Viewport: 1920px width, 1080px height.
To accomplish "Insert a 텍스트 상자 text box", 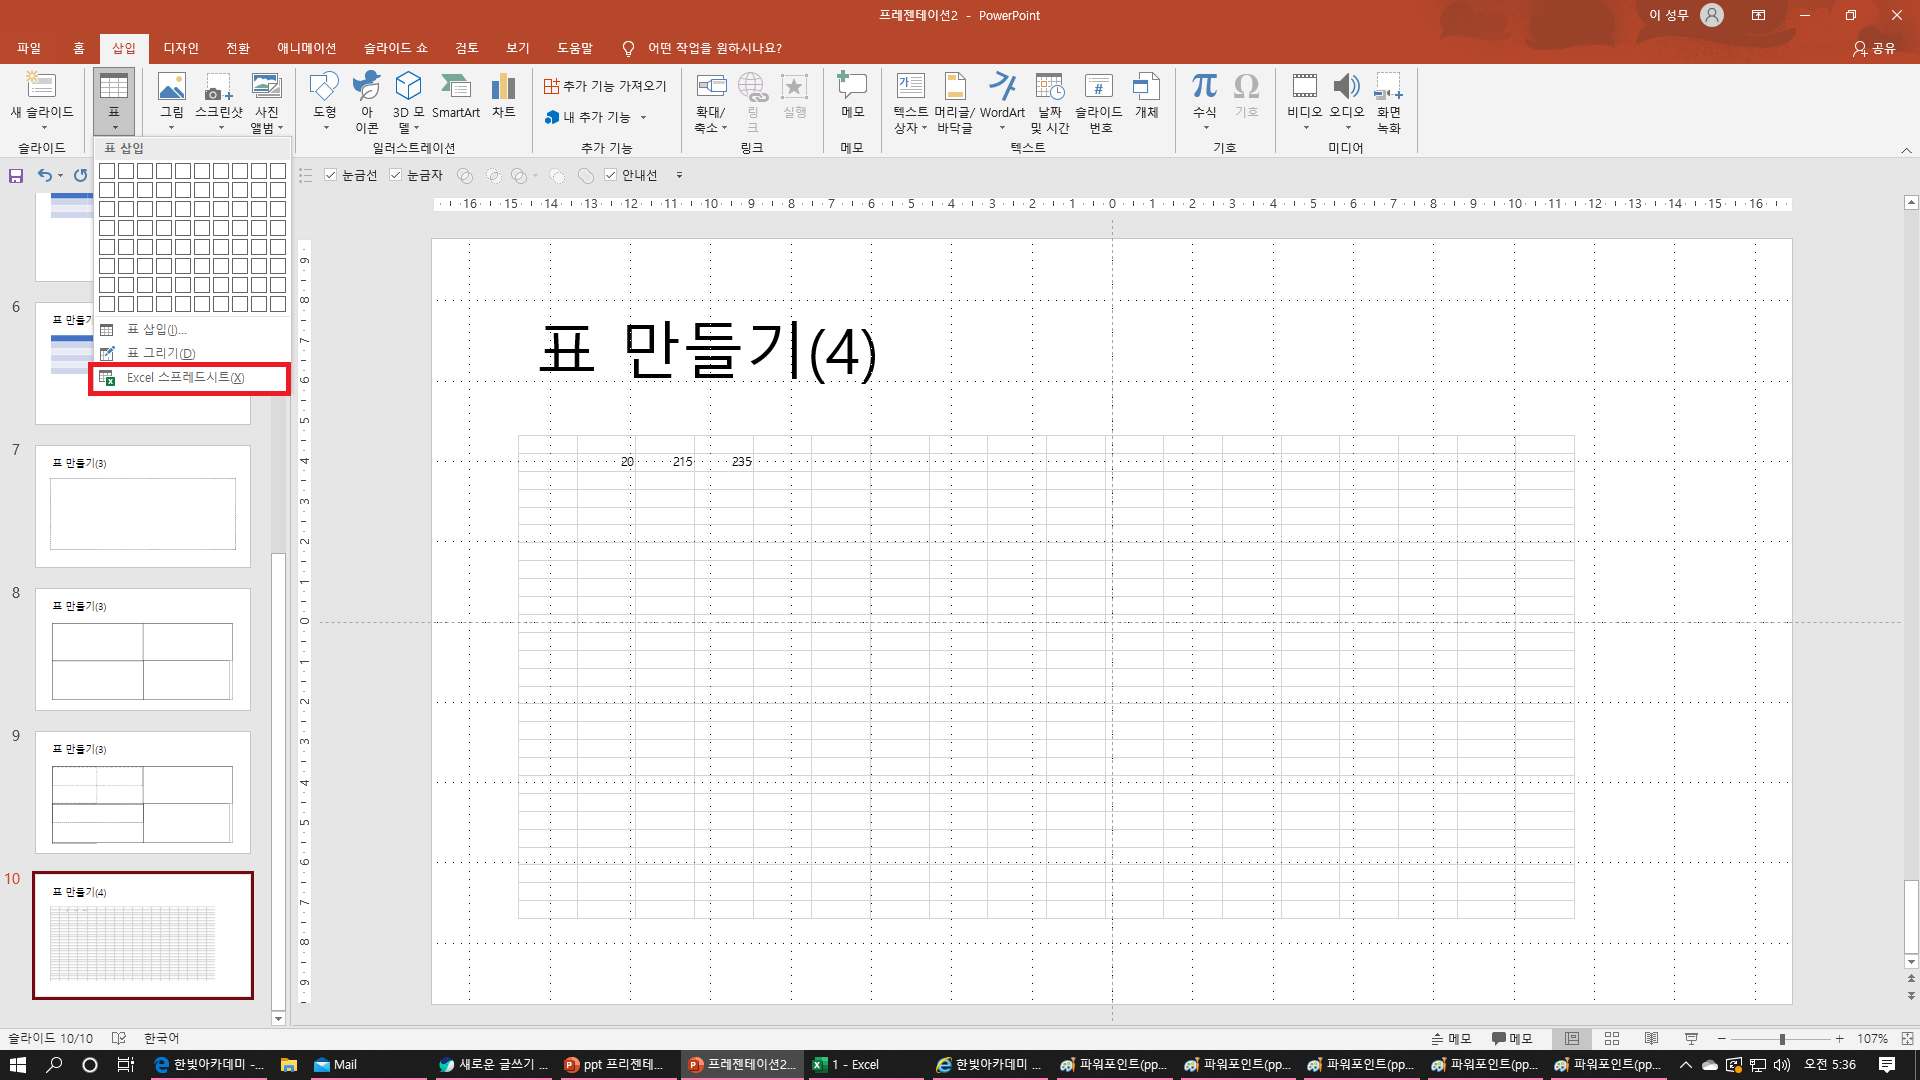I will (x=910, y=100).
